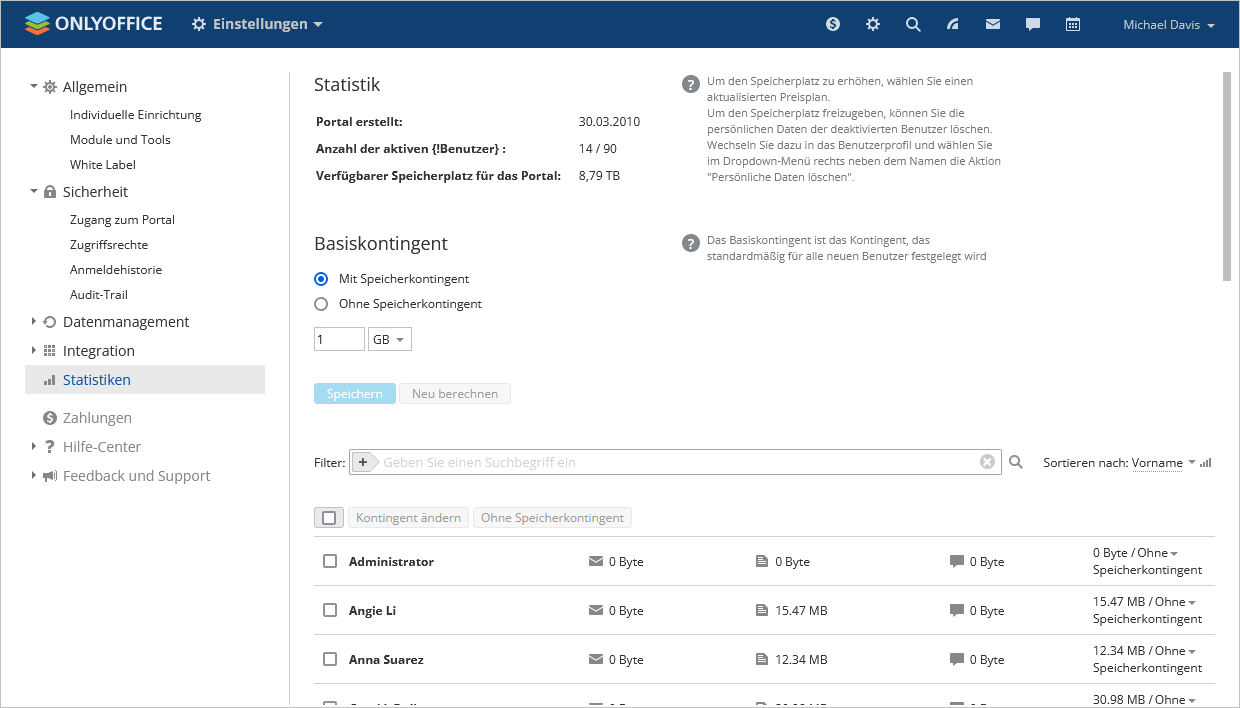Open the Angie Li user link

coord(372,611)
